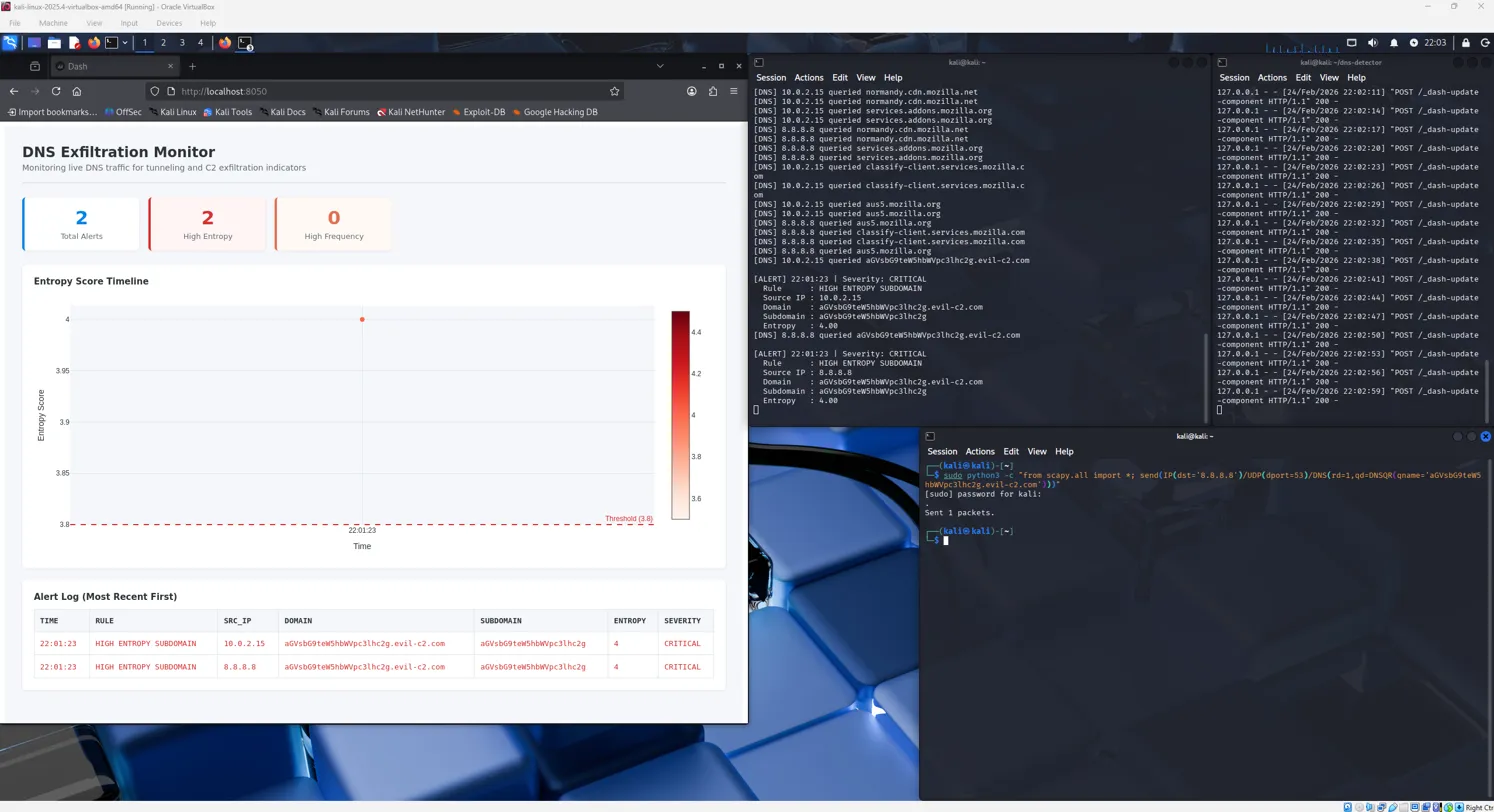Go to Firefox home page
Image resolution: width=1494 pixels, height=812 pixels.
point(77,91)
